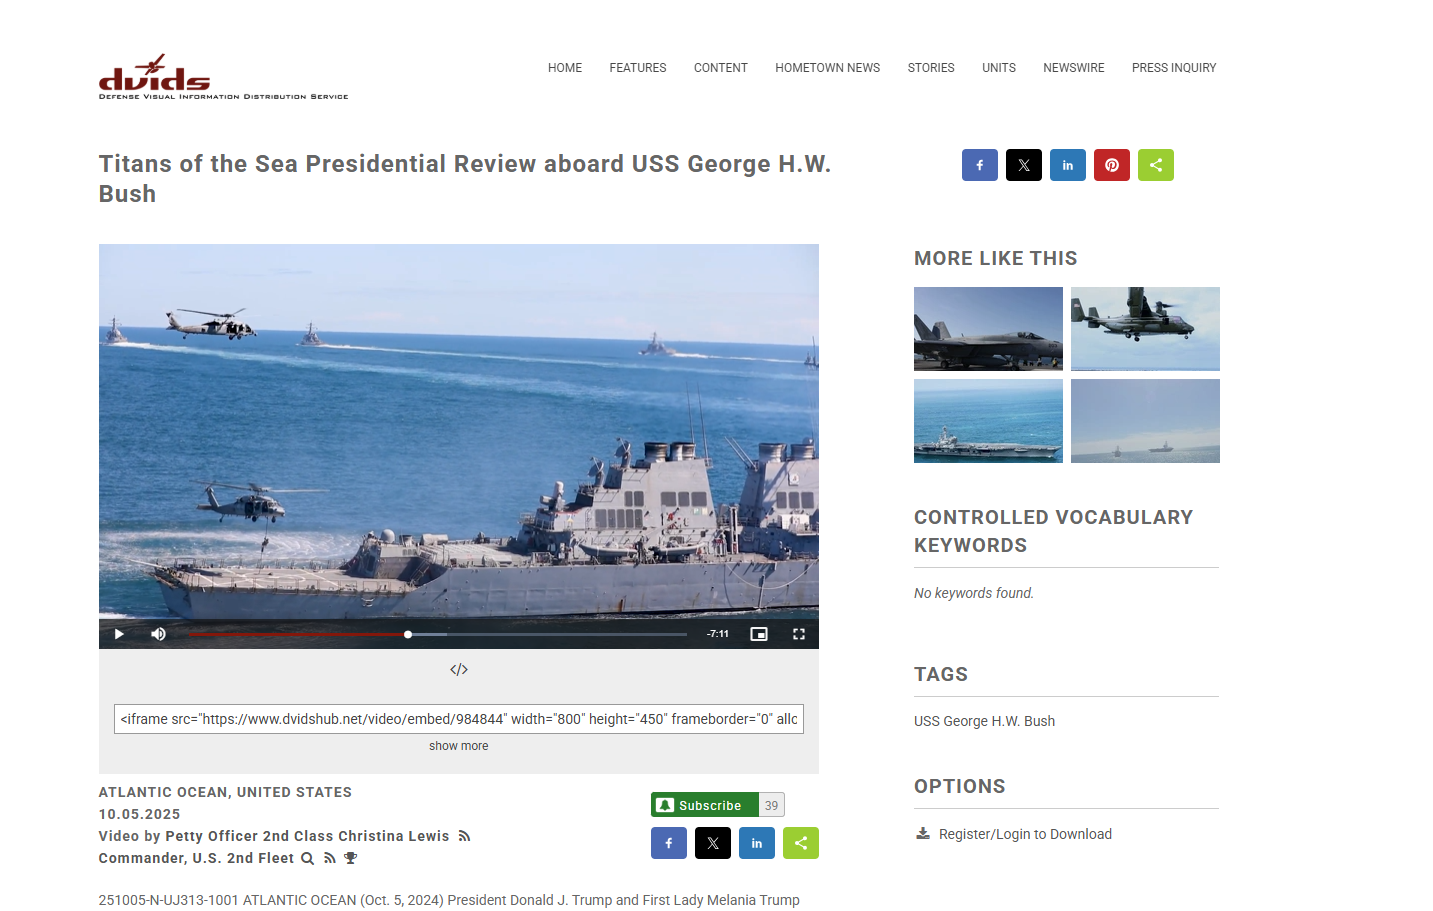Enter fullscreen video mode
Screen dimensions: 1433x911
[x=799, y=634]
